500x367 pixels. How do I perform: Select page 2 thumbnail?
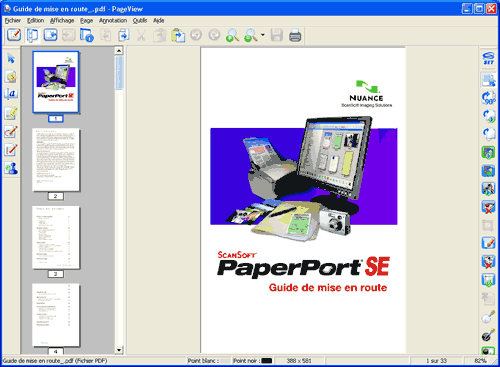[x=56, y=160]
